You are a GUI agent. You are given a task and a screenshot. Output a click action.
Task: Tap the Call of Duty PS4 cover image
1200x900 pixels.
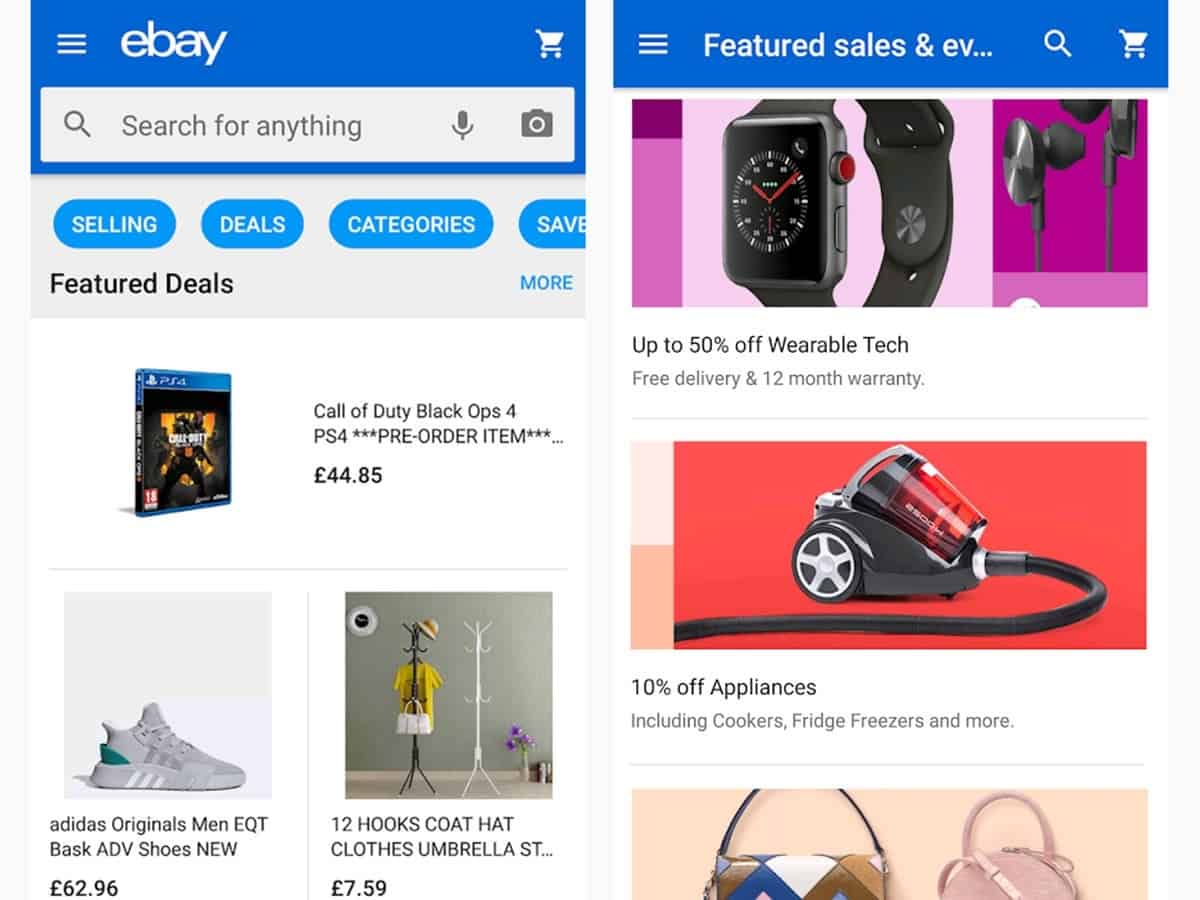click(183, 442)
